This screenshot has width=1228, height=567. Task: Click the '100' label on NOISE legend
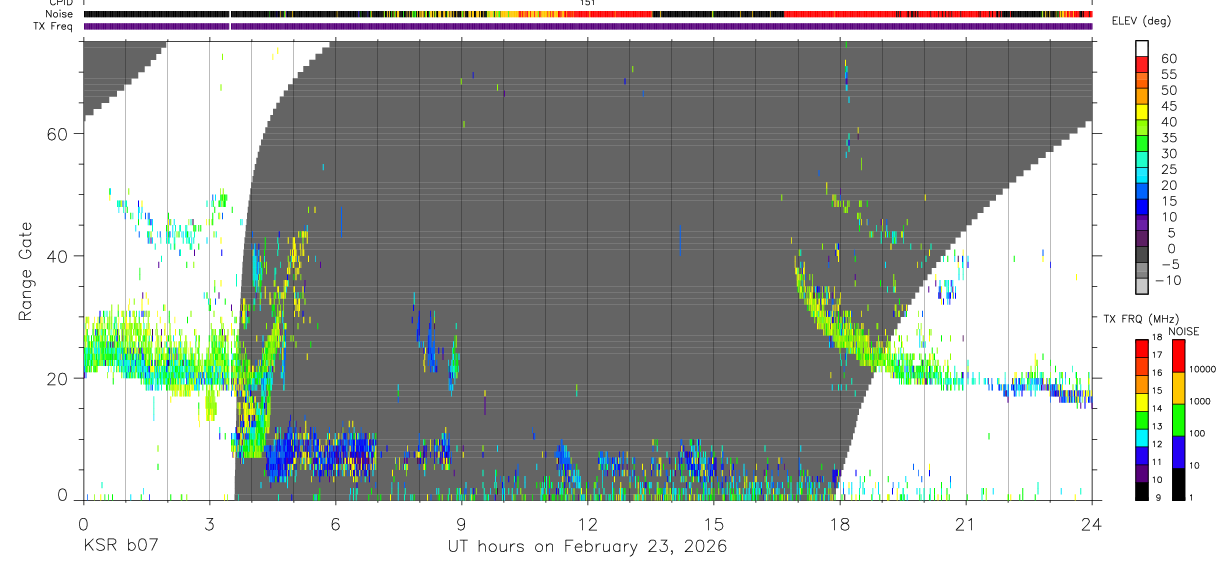point(1198,434)
